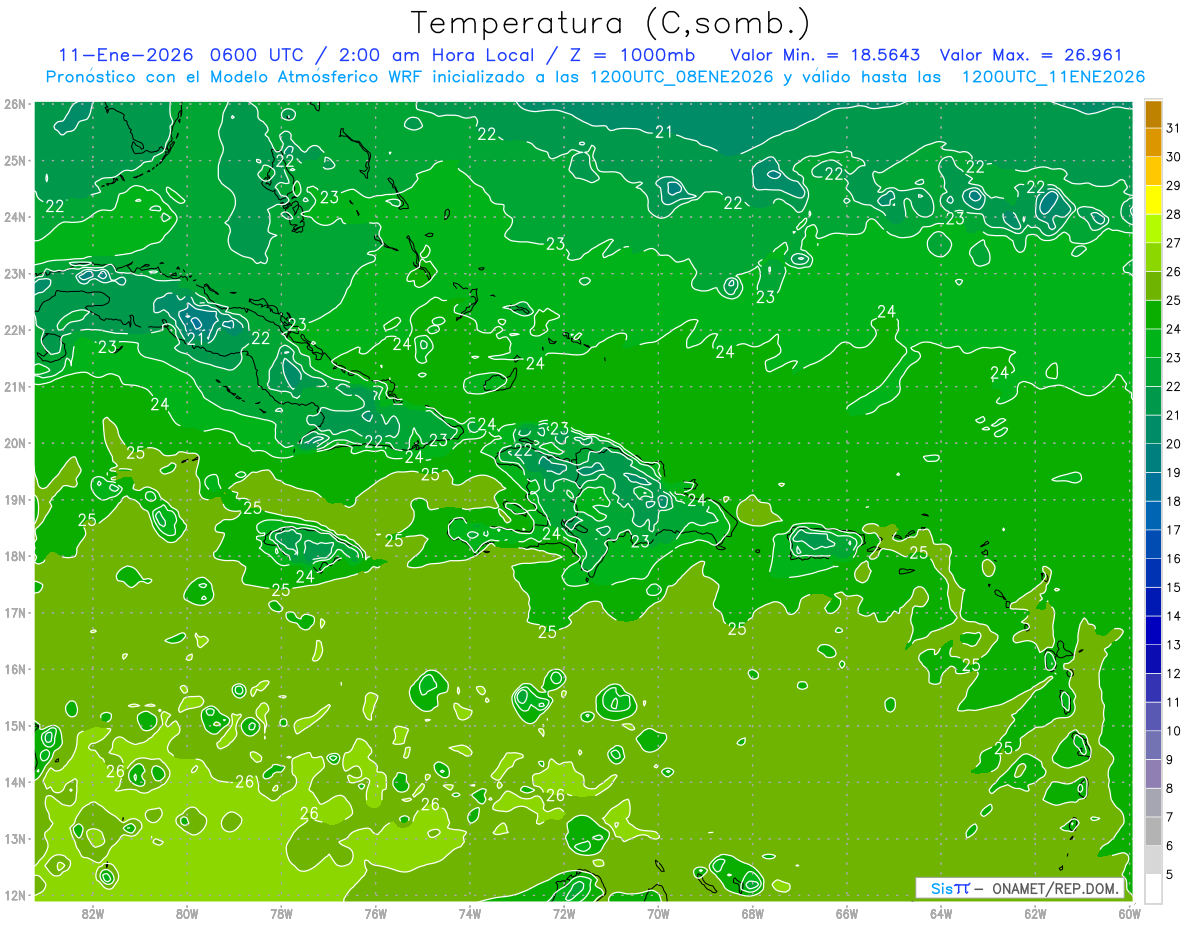Screen dimensions: 1200x927
Task: Select the 'Valor Min. = 18.5643' text
Action: (826, 55)
